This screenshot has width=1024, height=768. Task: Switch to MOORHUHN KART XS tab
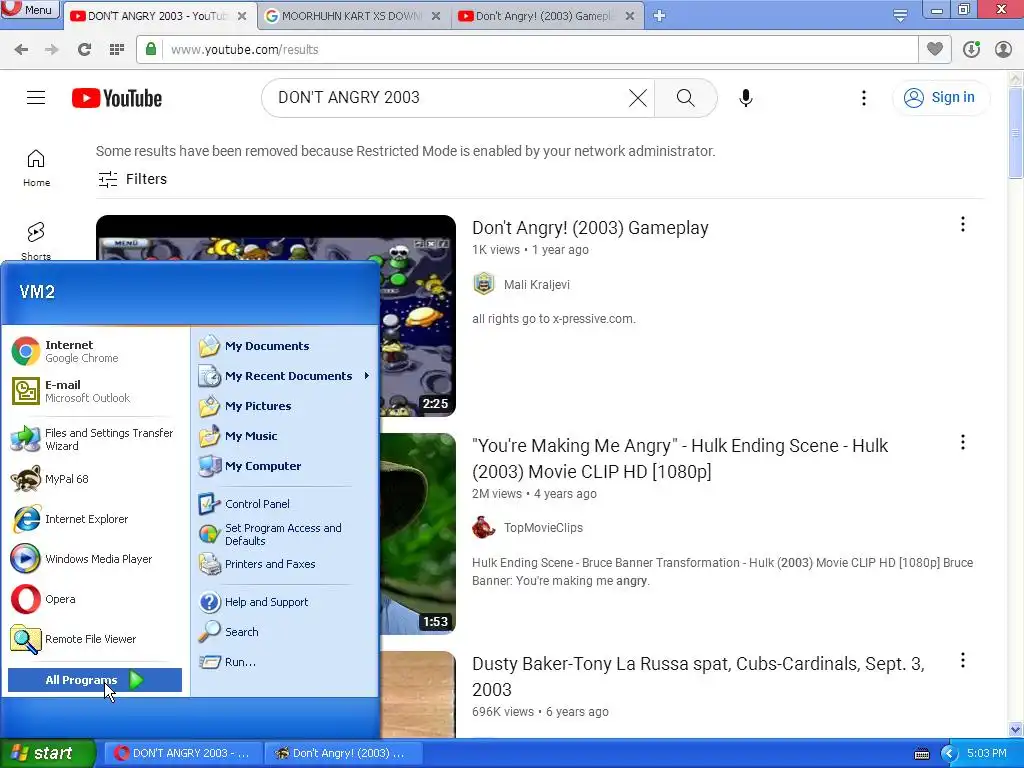click(x=354, y=16)
